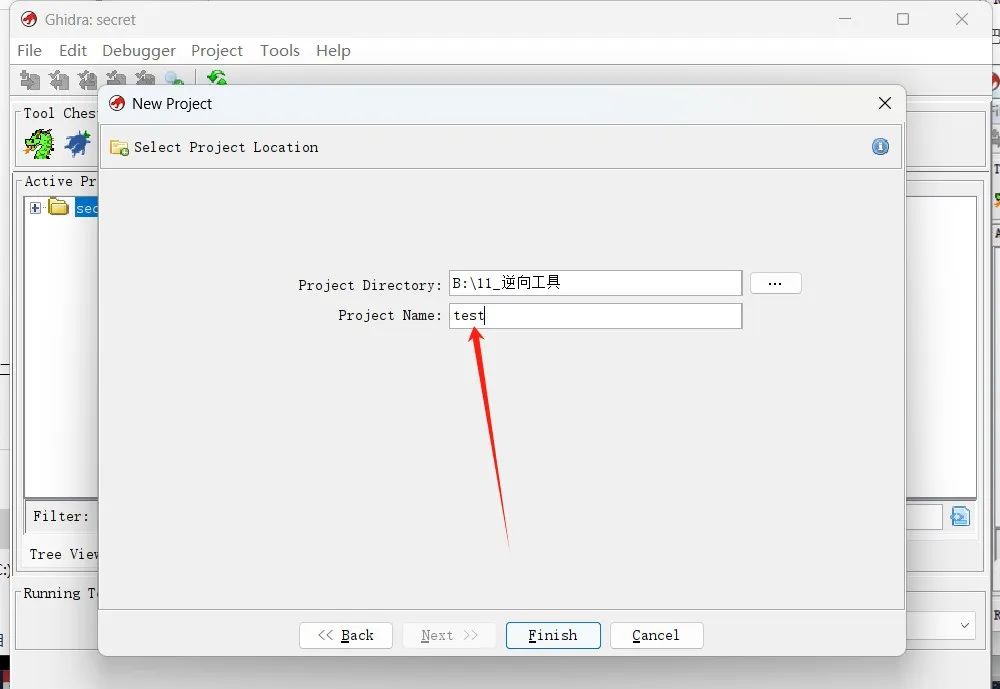Open the Project menu
Screen dimensions: 1000x689
tap(217, 50)
